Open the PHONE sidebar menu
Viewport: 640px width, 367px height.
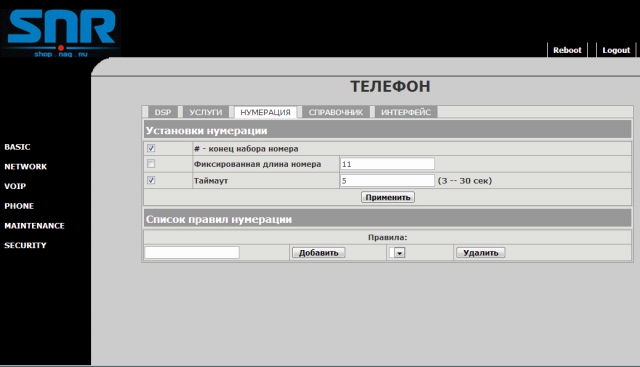(19, 206)
